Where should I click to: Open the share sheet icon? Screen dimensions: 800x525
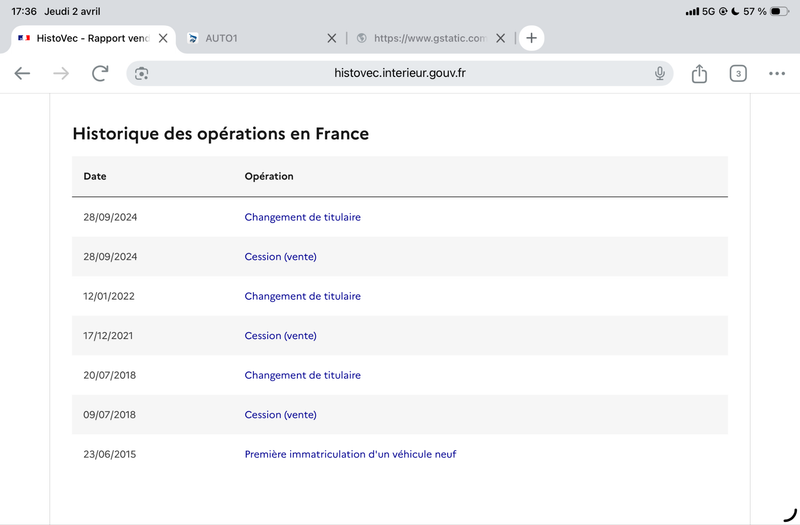700,74
